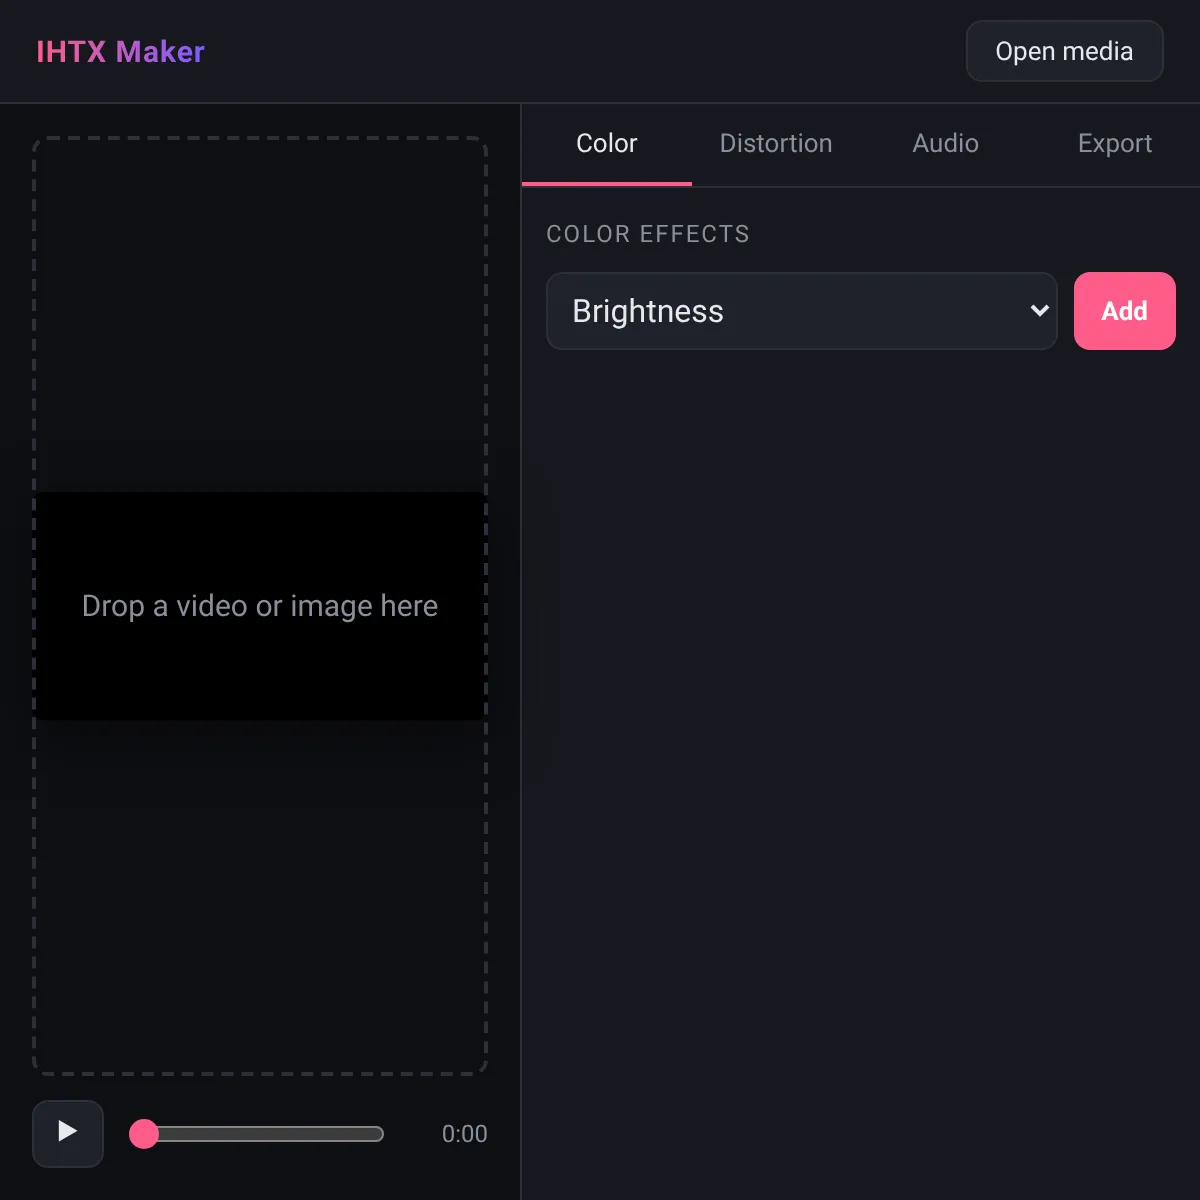Screen dimensions: 1200x1200
Task: Click the 'Drop a video or image here' text
Action: [x=260, y=606]
